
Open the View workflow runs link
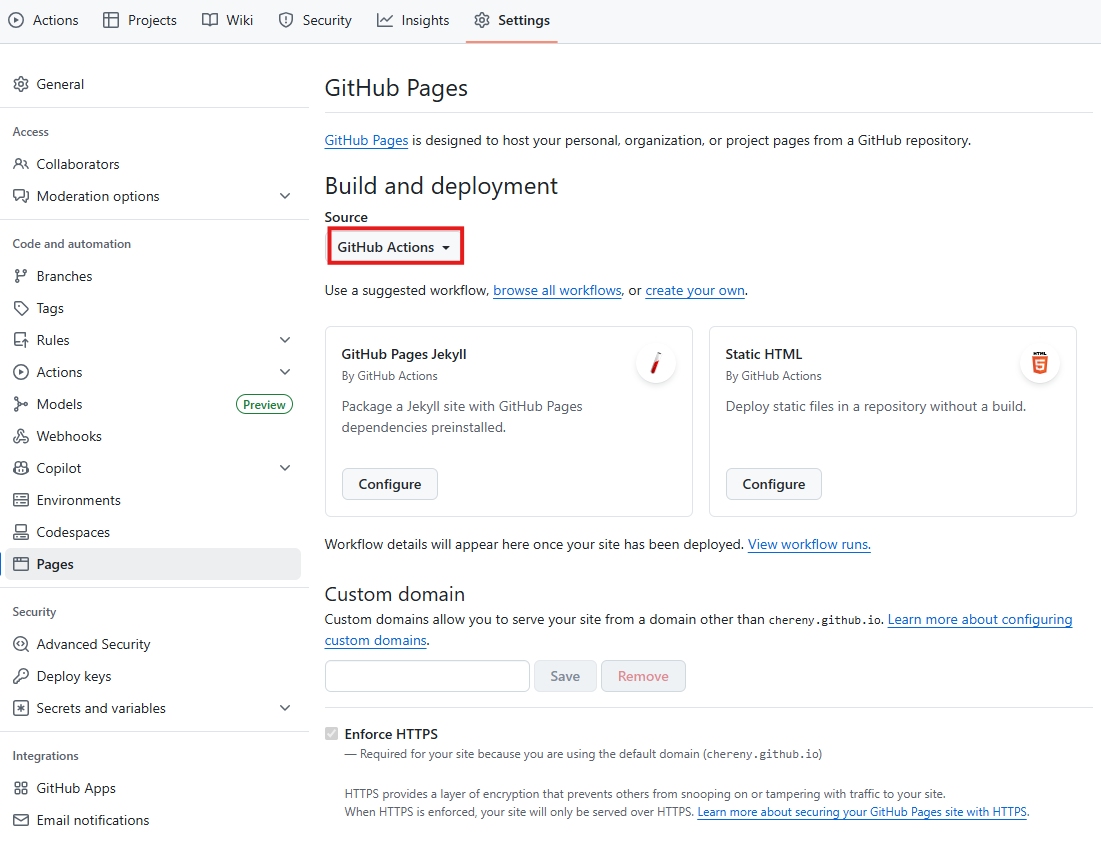809,545
